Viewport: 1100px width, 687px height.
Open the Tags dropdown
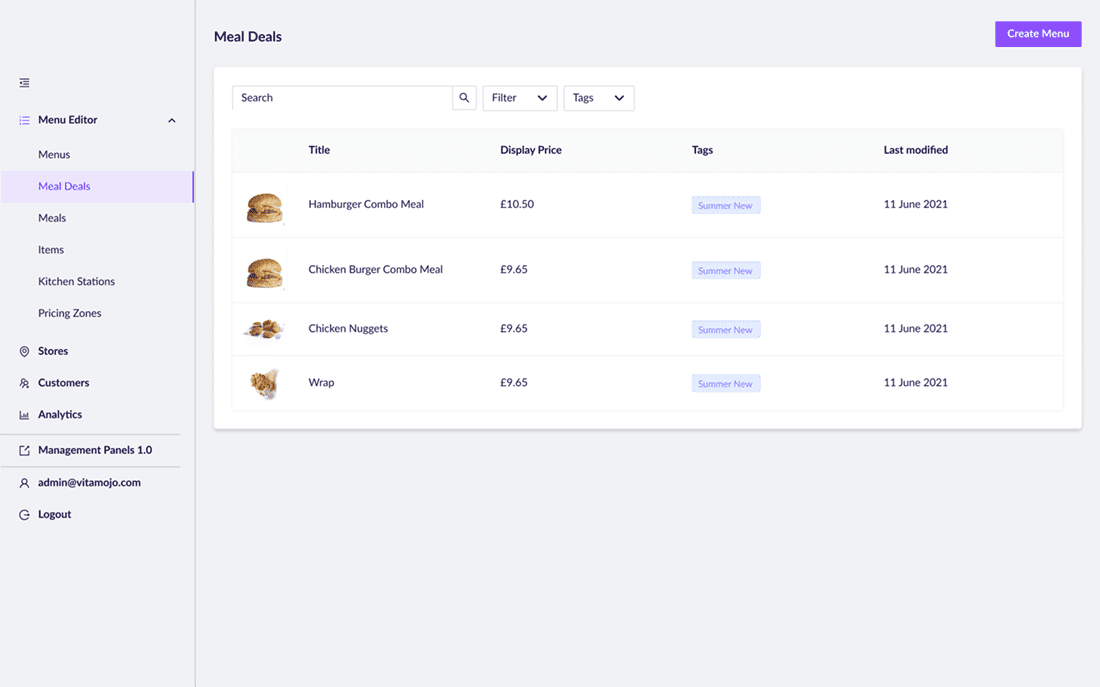coord(598,98)
